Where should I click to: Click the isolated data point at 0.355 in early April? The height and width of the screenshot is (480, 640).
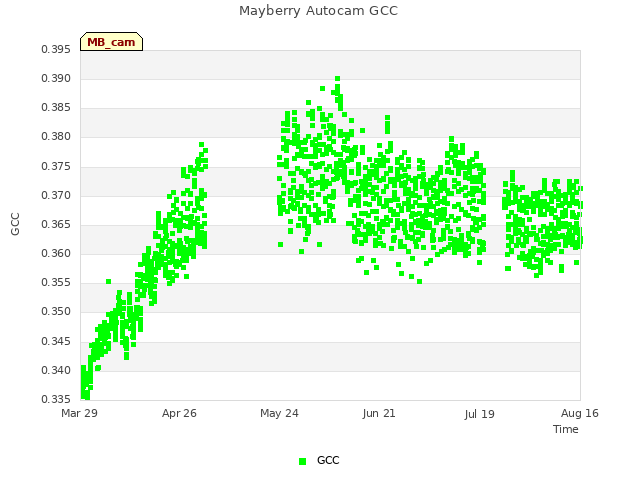pyautogui.click(x=109, y=282)
